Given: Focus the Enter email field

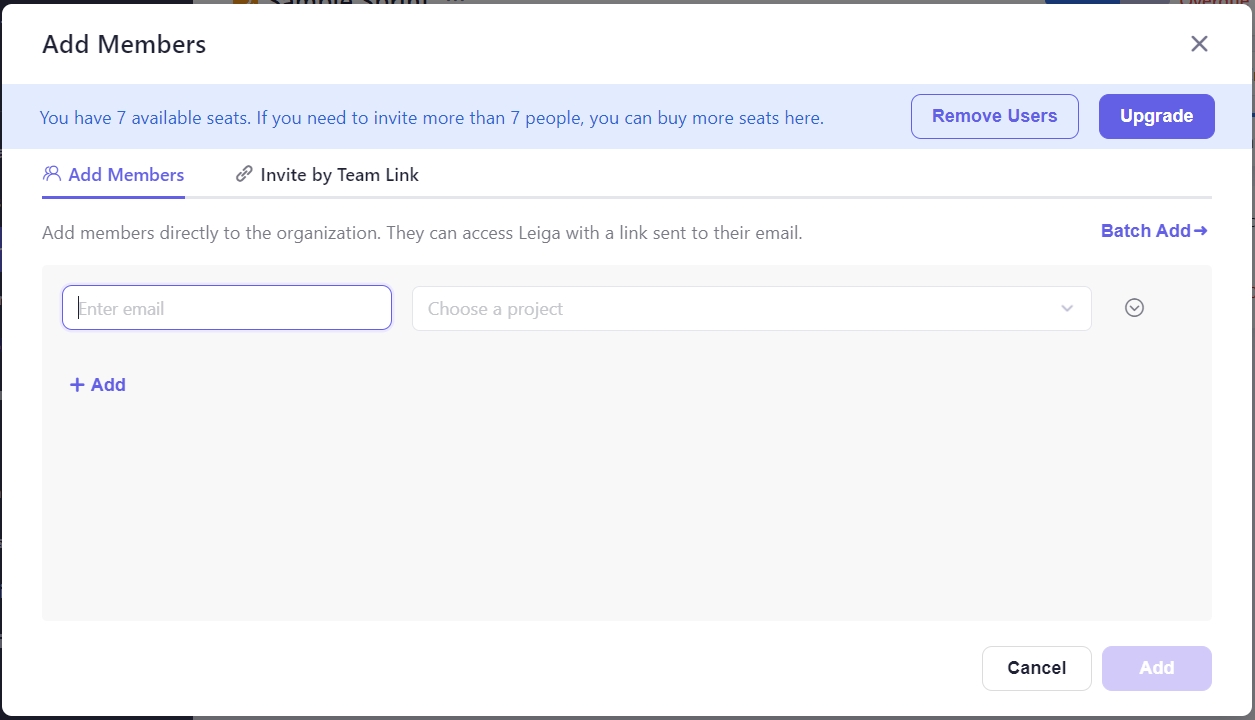Looking at the screenshot, I should 227,308.
